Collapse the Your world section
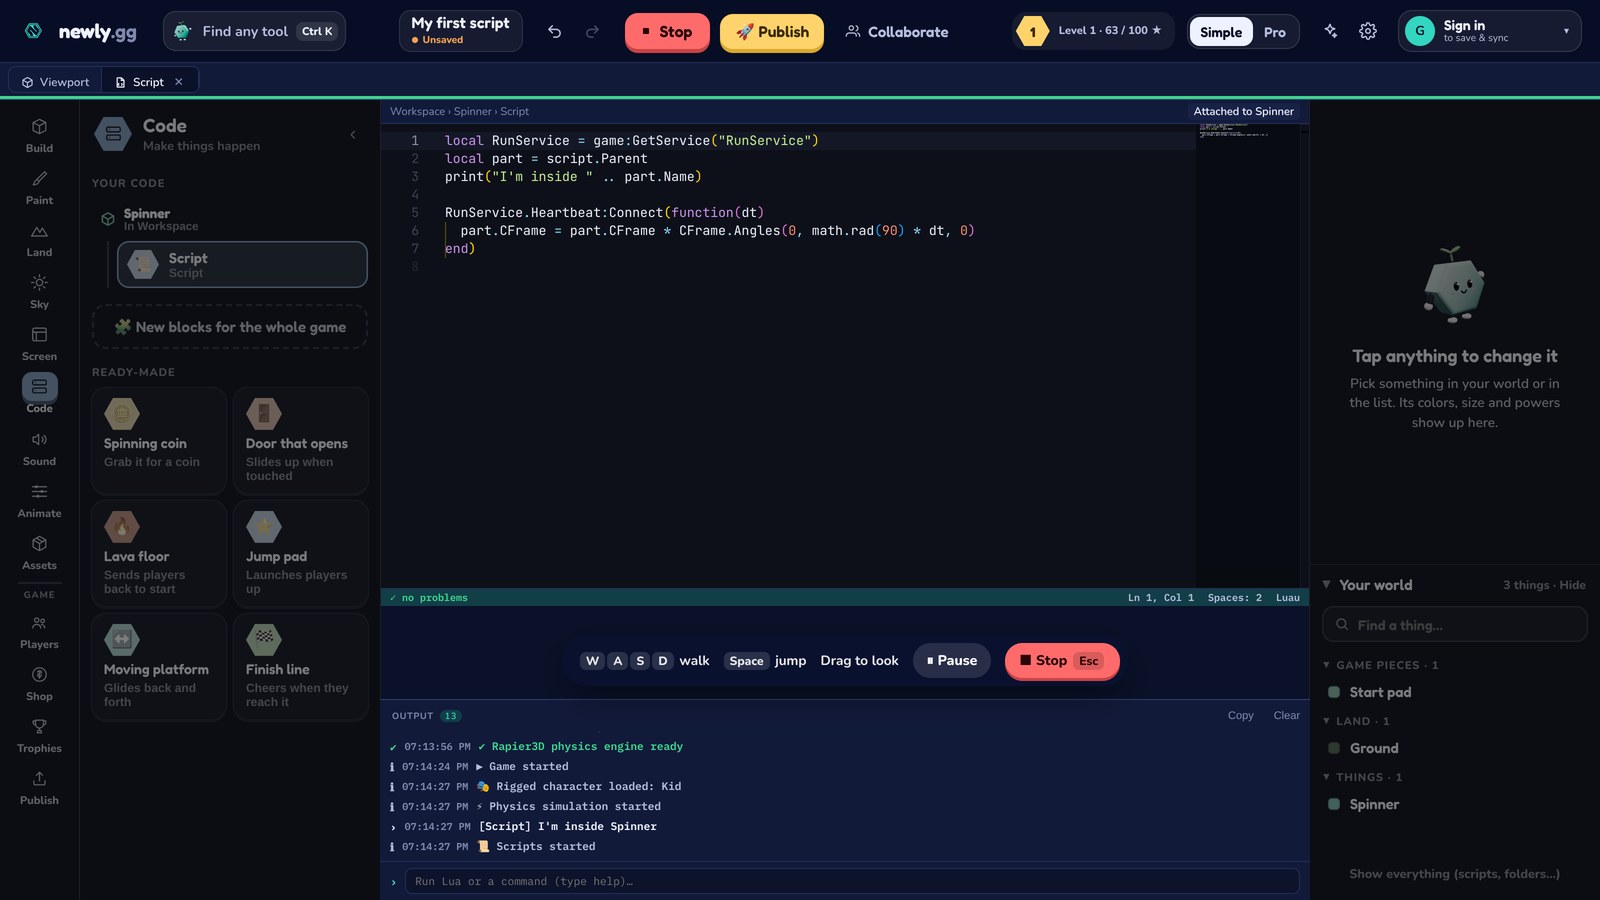Viewport: 1600px width, 900px height. point(1327,585)
